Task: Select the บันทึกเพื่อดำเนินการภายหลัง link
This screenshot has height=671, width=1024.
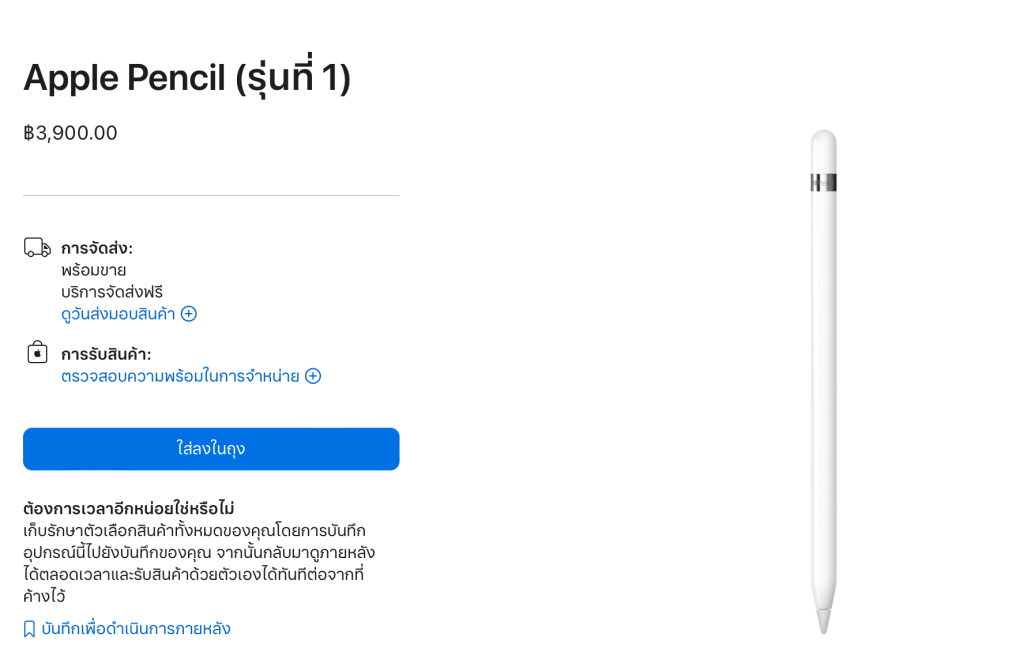Action: click(x=136, y=629)
